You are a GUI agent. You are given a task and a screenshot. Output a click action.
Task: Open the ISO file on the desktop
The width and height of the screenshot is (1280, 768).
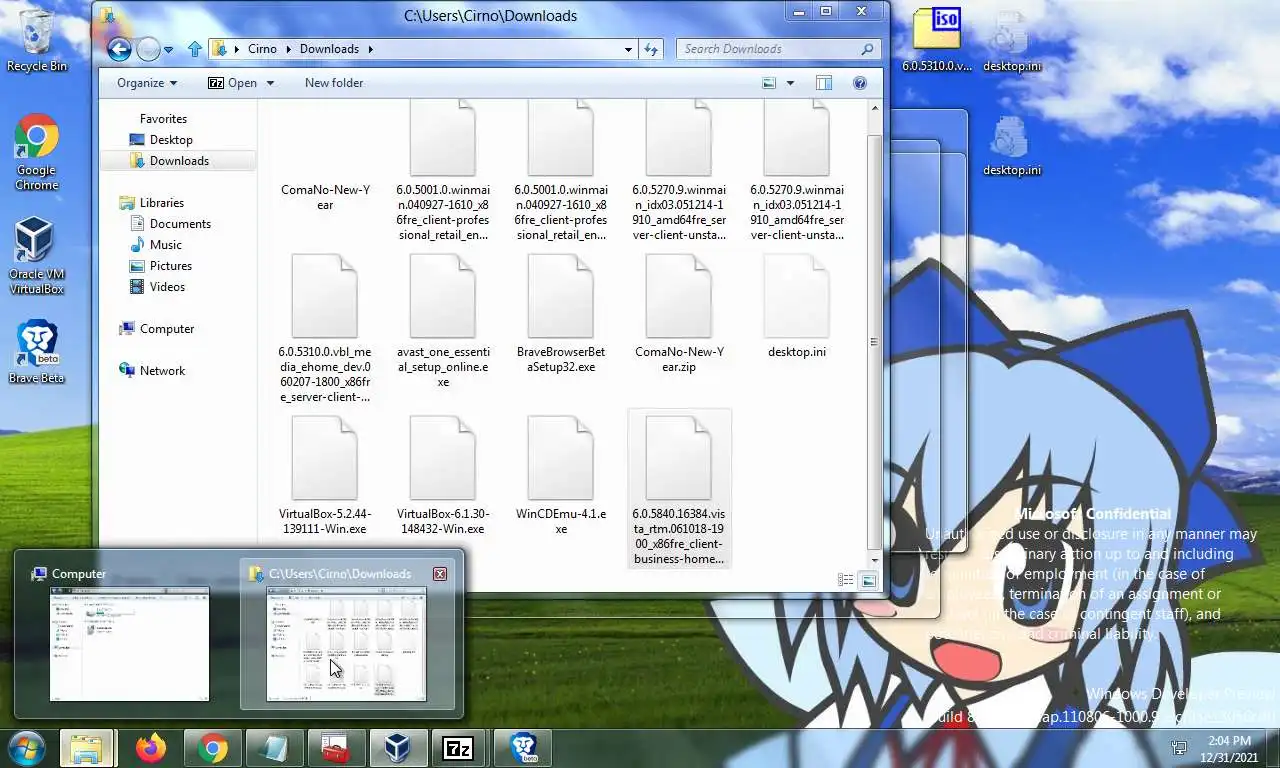coord(937,40)
